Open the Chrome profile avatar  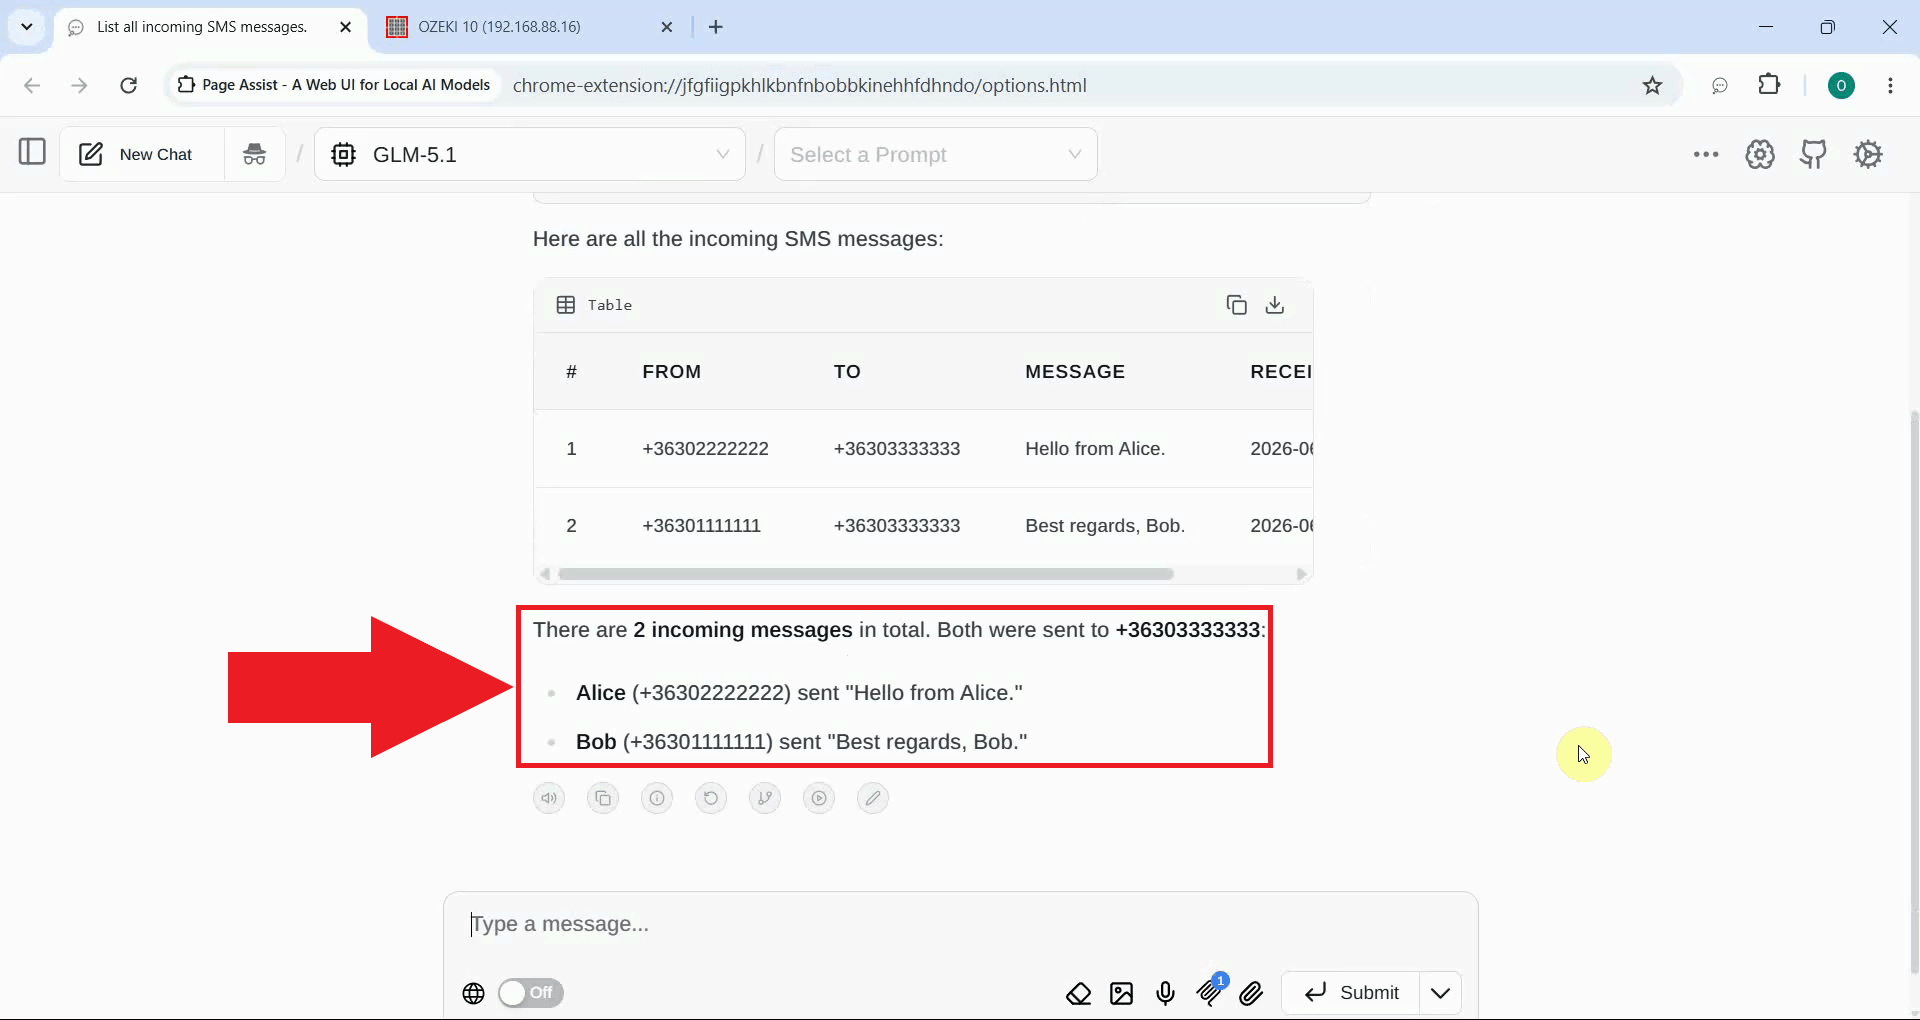coord(1841,85)
